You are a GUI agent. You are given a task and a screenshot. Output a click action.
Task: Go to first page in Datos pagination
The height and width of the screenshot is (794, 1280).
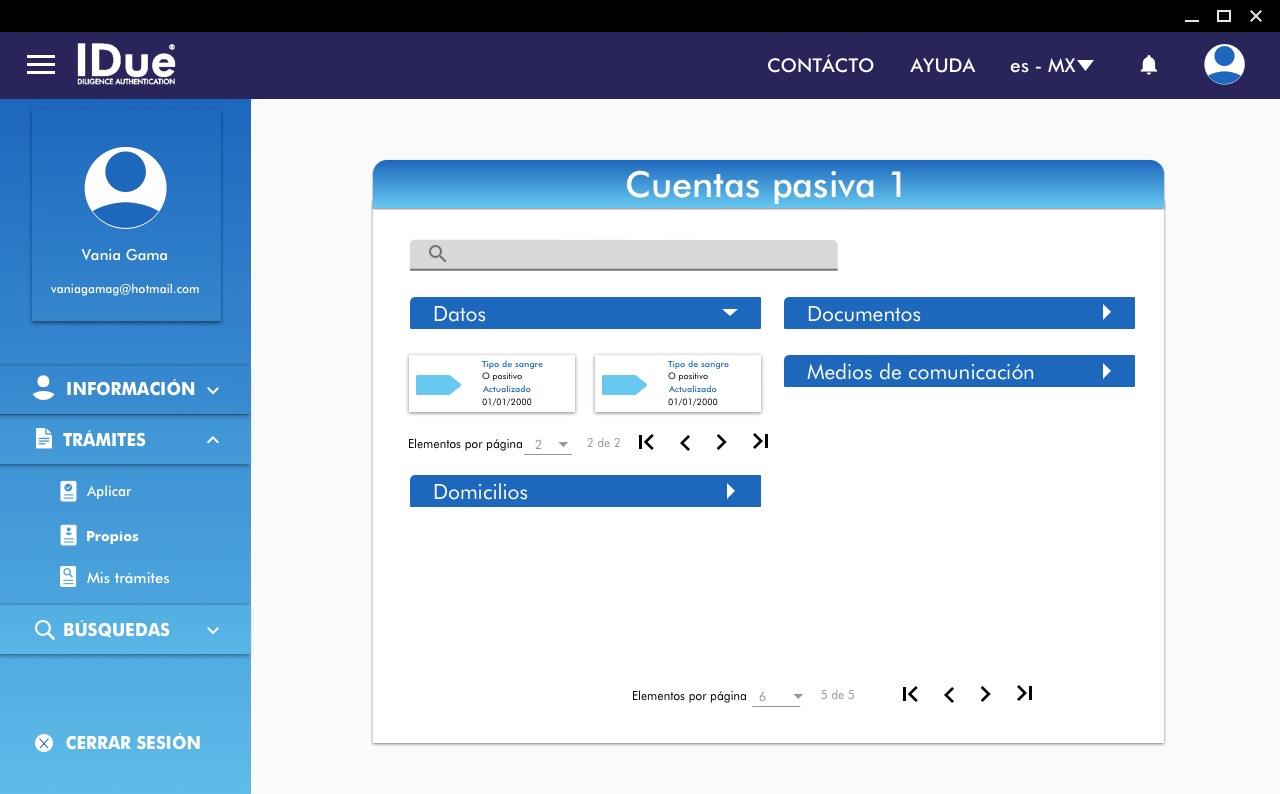coord(646,442)
